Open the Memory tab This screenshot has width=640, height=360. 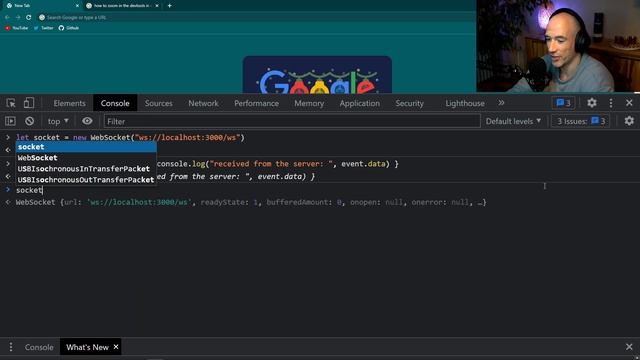coord(309,103)
